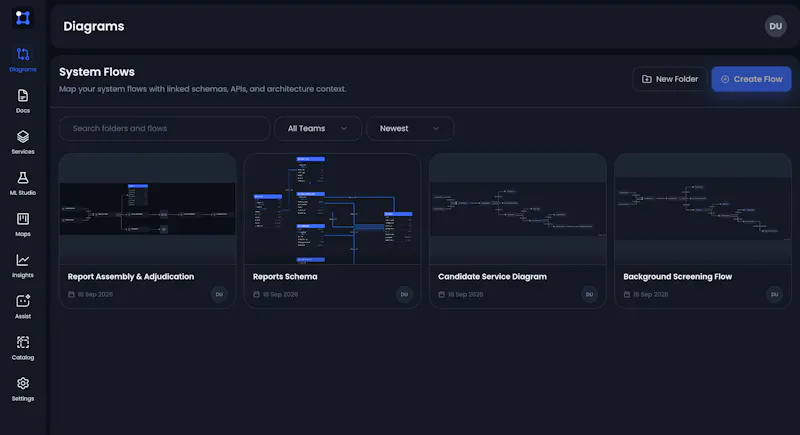Image resolution: width=800 pixels, height=435 pixels.
Task: Click the DU badge on Background Screening Flow card
Action: [x=774, y=294]
